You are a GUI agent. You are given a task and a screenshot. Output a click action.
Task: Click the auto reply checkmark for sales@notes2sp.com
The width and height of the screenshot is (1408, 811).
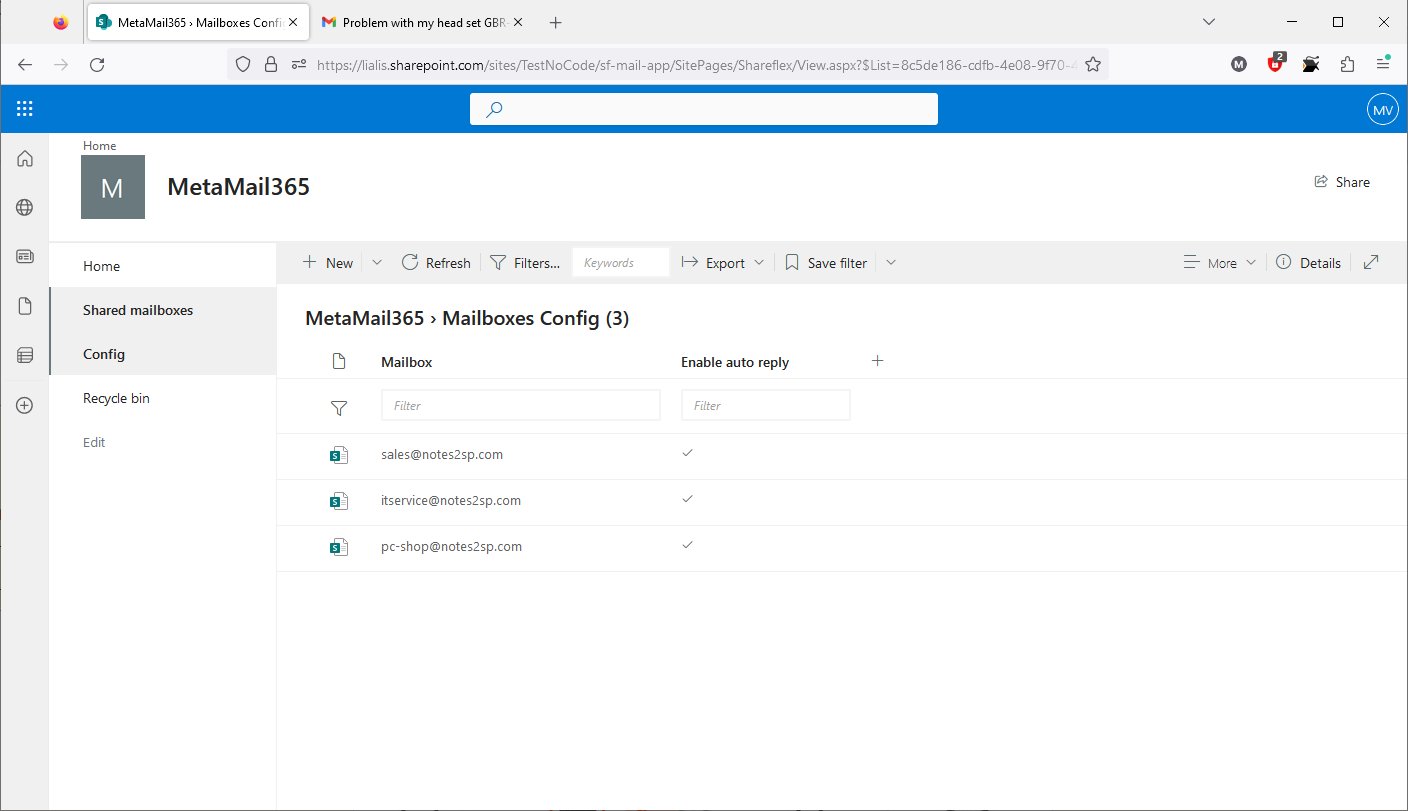coord(687,453)
